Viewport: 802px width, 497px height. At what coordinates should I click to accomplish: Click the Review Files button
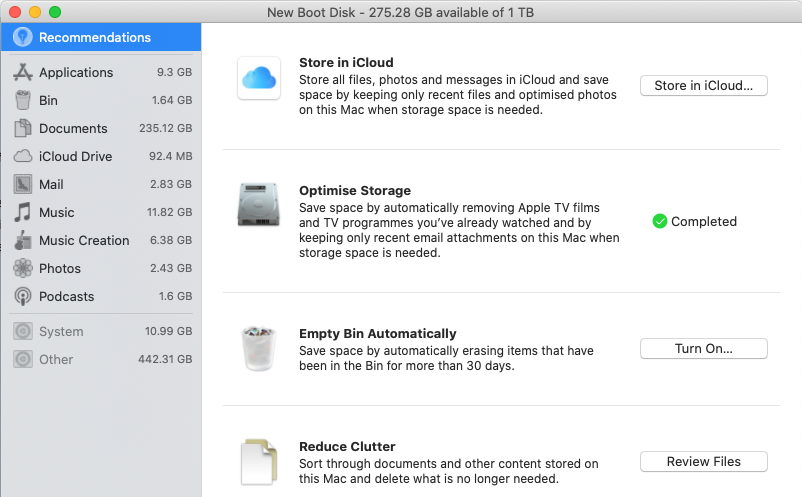point(703,462)
